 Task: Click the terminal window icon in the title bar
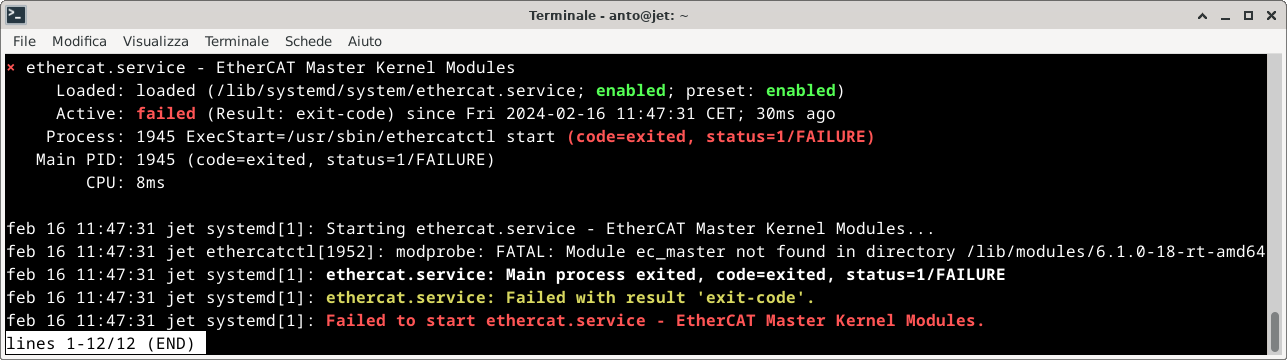(x=16, y=15)
